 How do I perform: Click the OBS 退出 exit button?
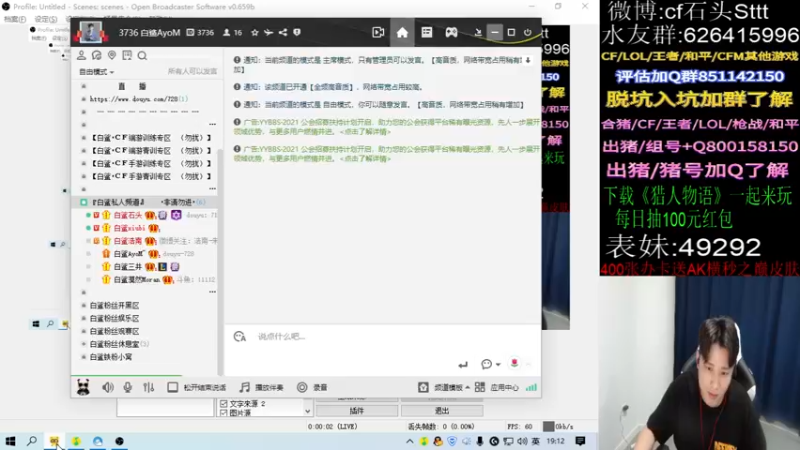point(442,411)
